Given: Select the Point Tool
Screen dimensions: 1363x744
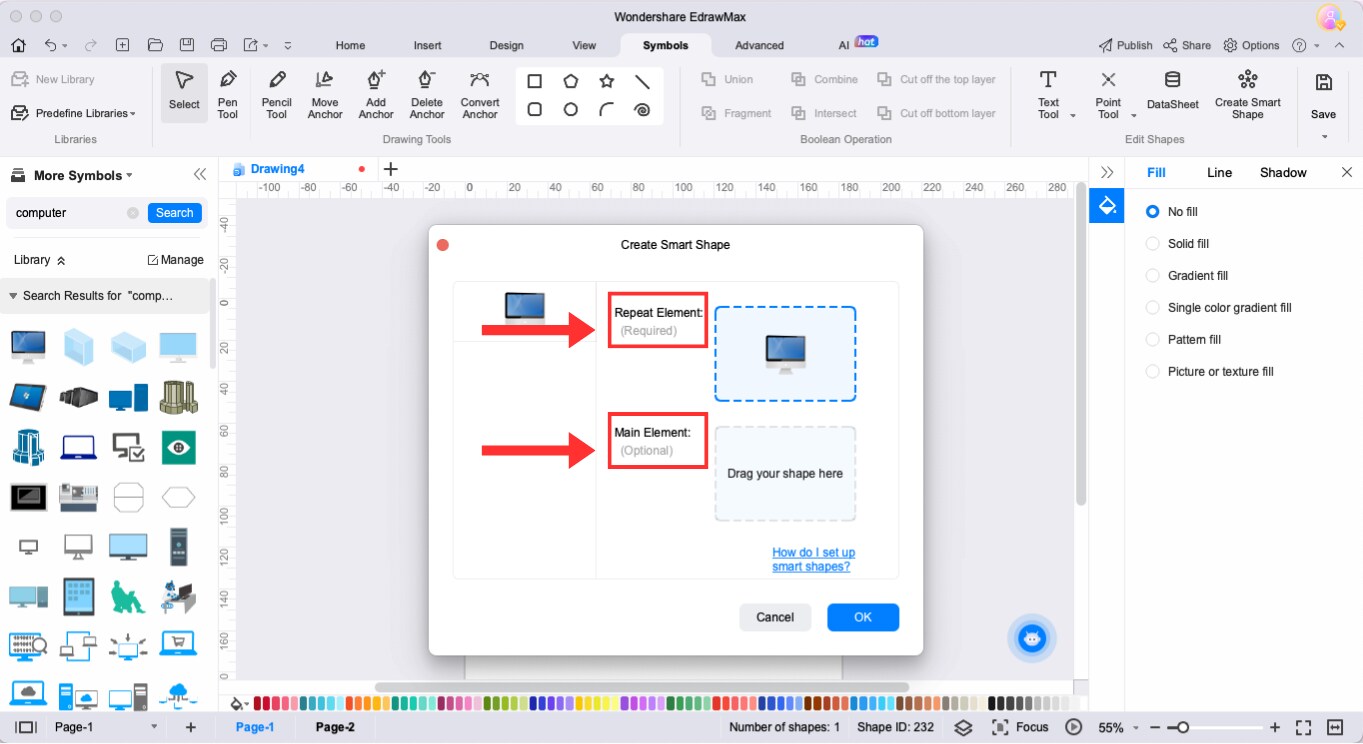Looking at the screenshot, I should click(1108, 94).
